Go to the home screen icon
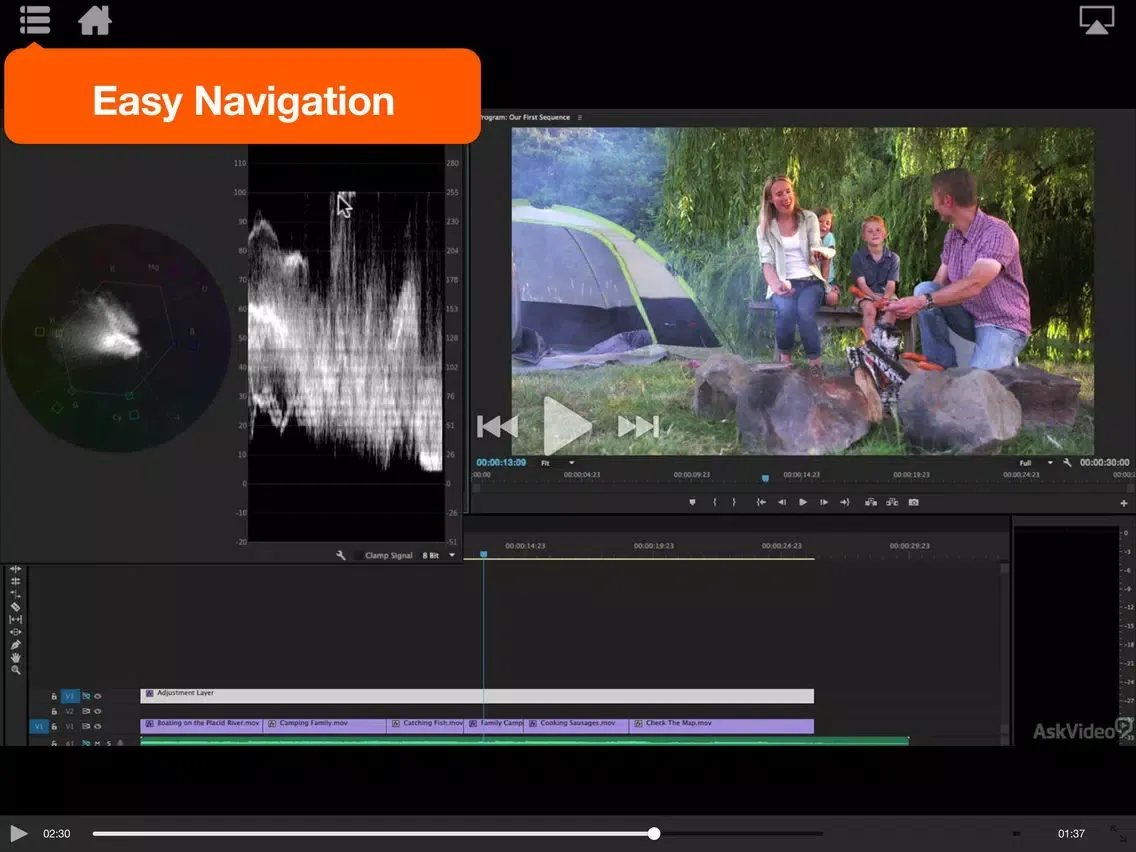The image size is (1136, 852). pos(95,20)
